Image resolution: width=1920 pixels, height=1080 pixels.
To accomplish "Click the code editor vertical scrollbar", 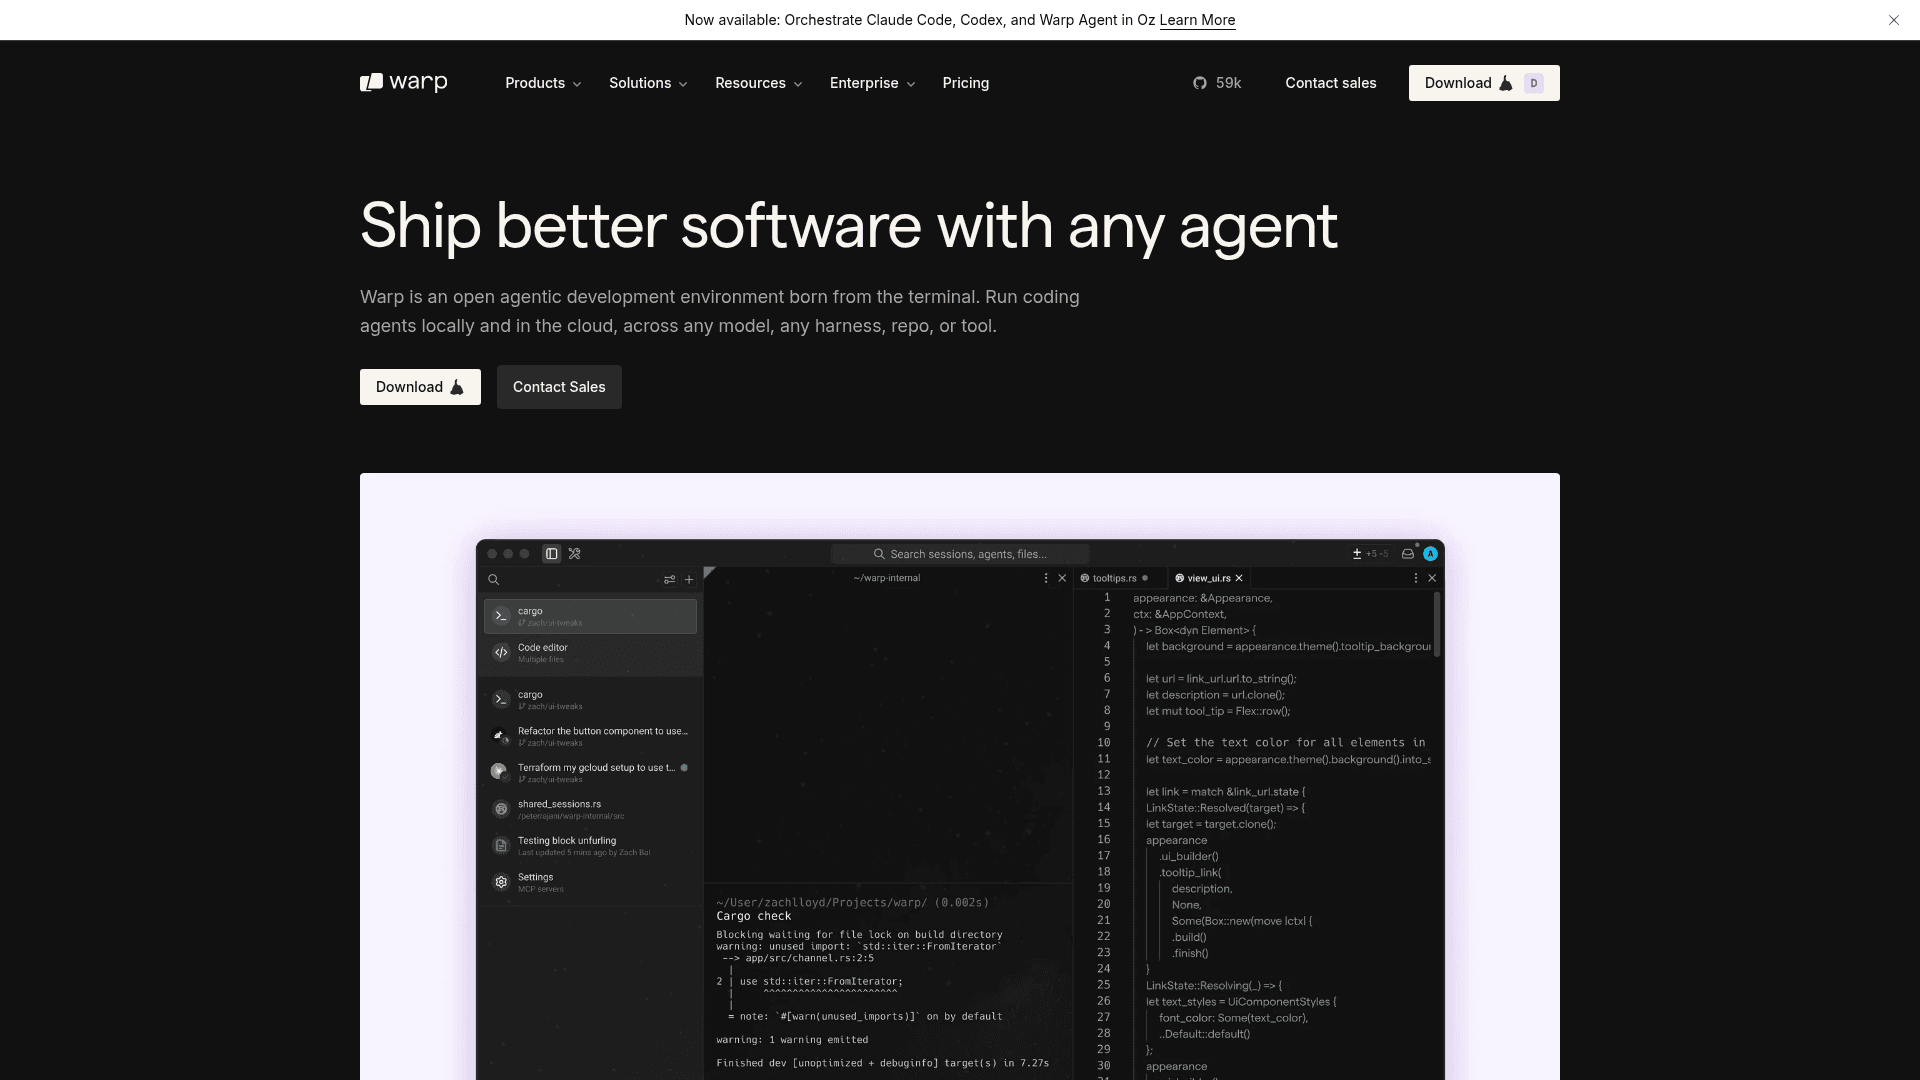I will pos(1437,625).
